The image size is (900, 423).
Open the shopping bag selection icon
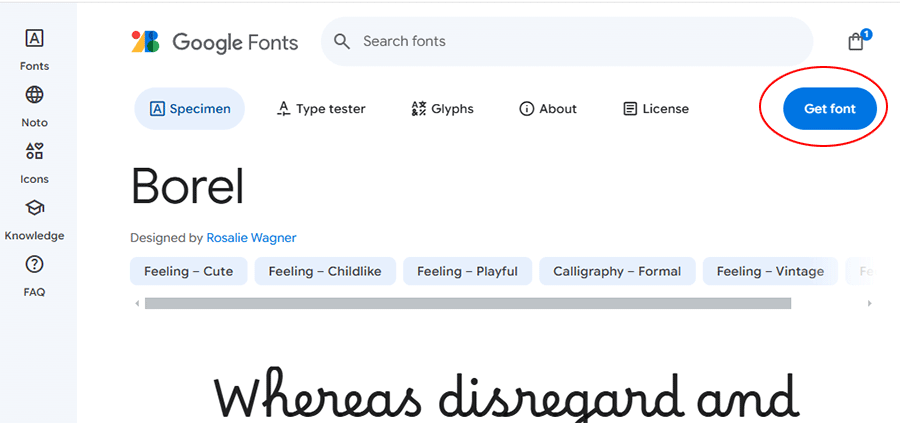[x=855, y=42]
